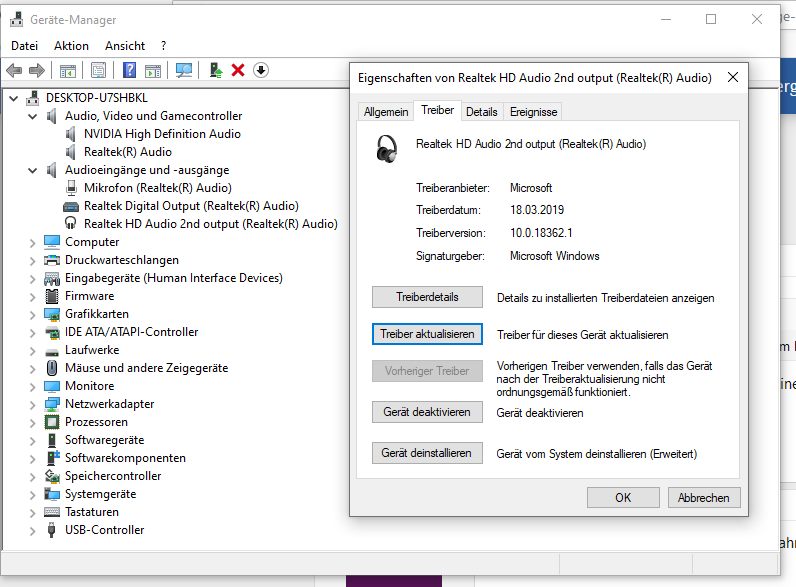Show the console tree pane icon
The image size is (796, 587).
tap(68, 70)
